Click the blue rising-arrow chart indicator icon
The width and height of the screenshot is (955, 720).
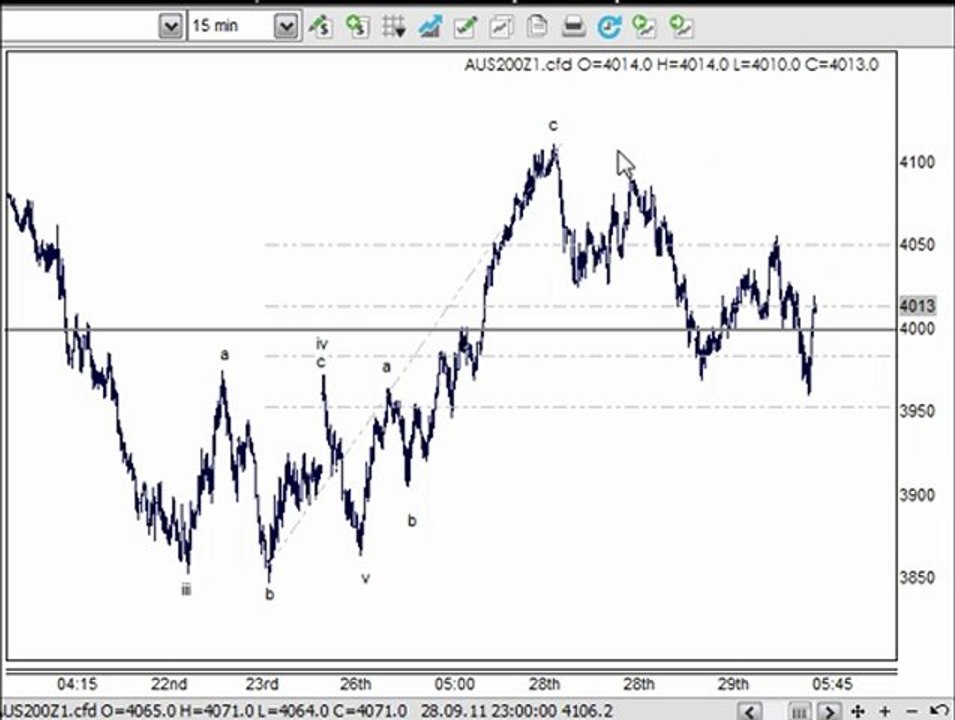430,26
